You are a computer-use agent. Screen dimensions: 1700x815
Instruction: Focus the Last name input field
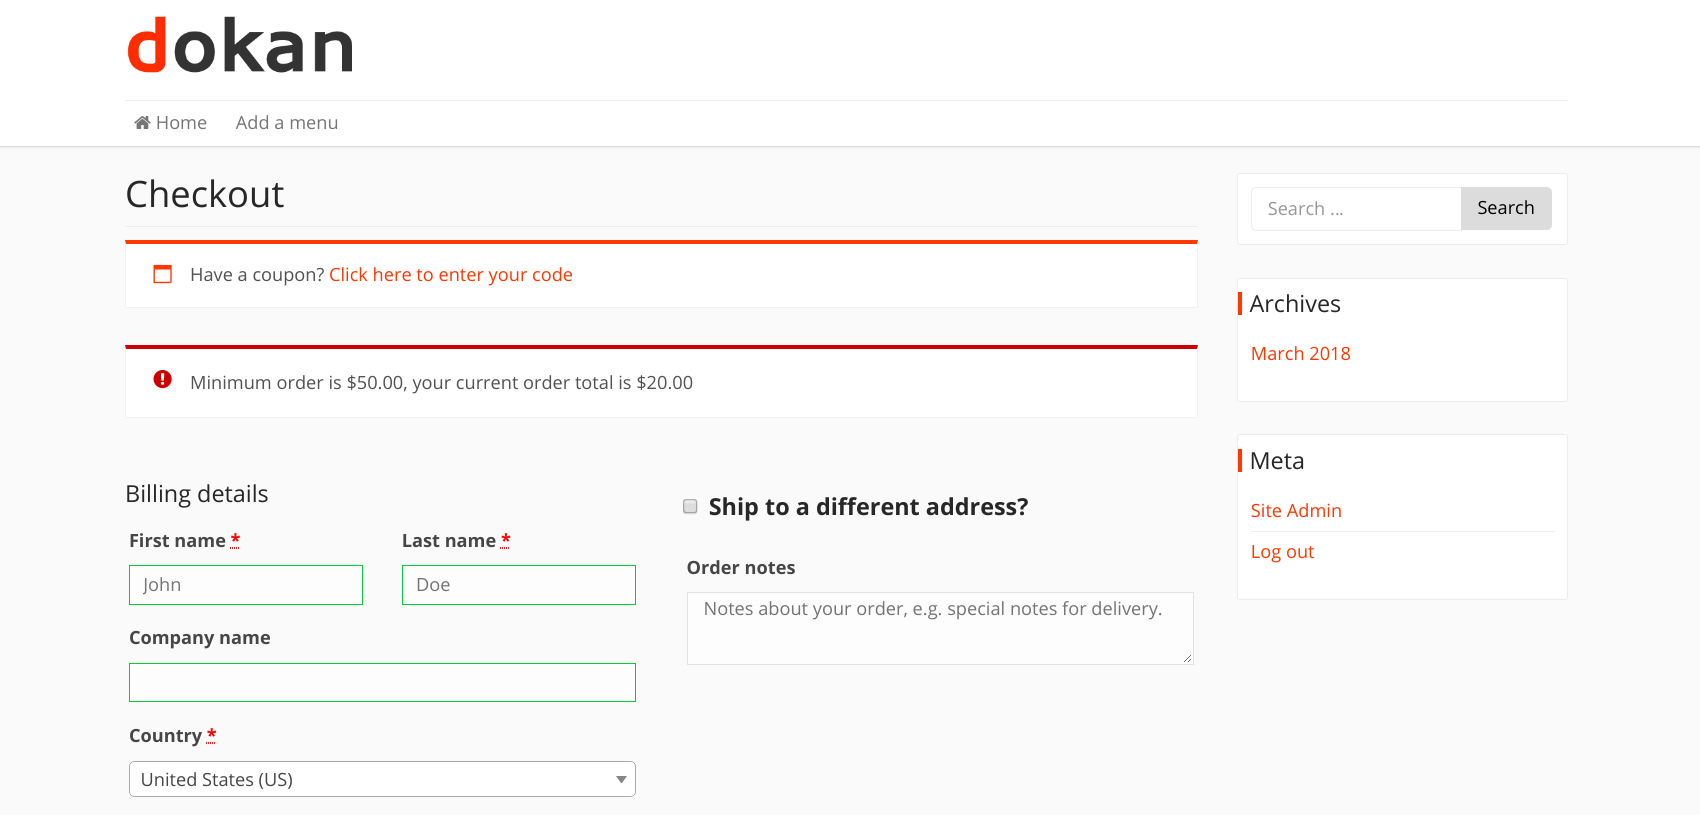coord(519,585)
